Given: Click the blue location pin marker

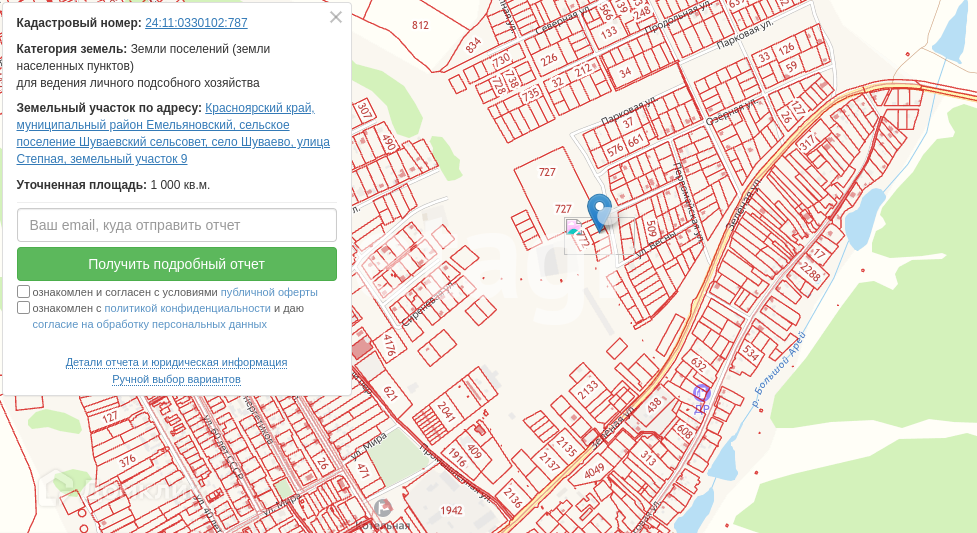Looking at the screenshot, I should coord(599,212).
